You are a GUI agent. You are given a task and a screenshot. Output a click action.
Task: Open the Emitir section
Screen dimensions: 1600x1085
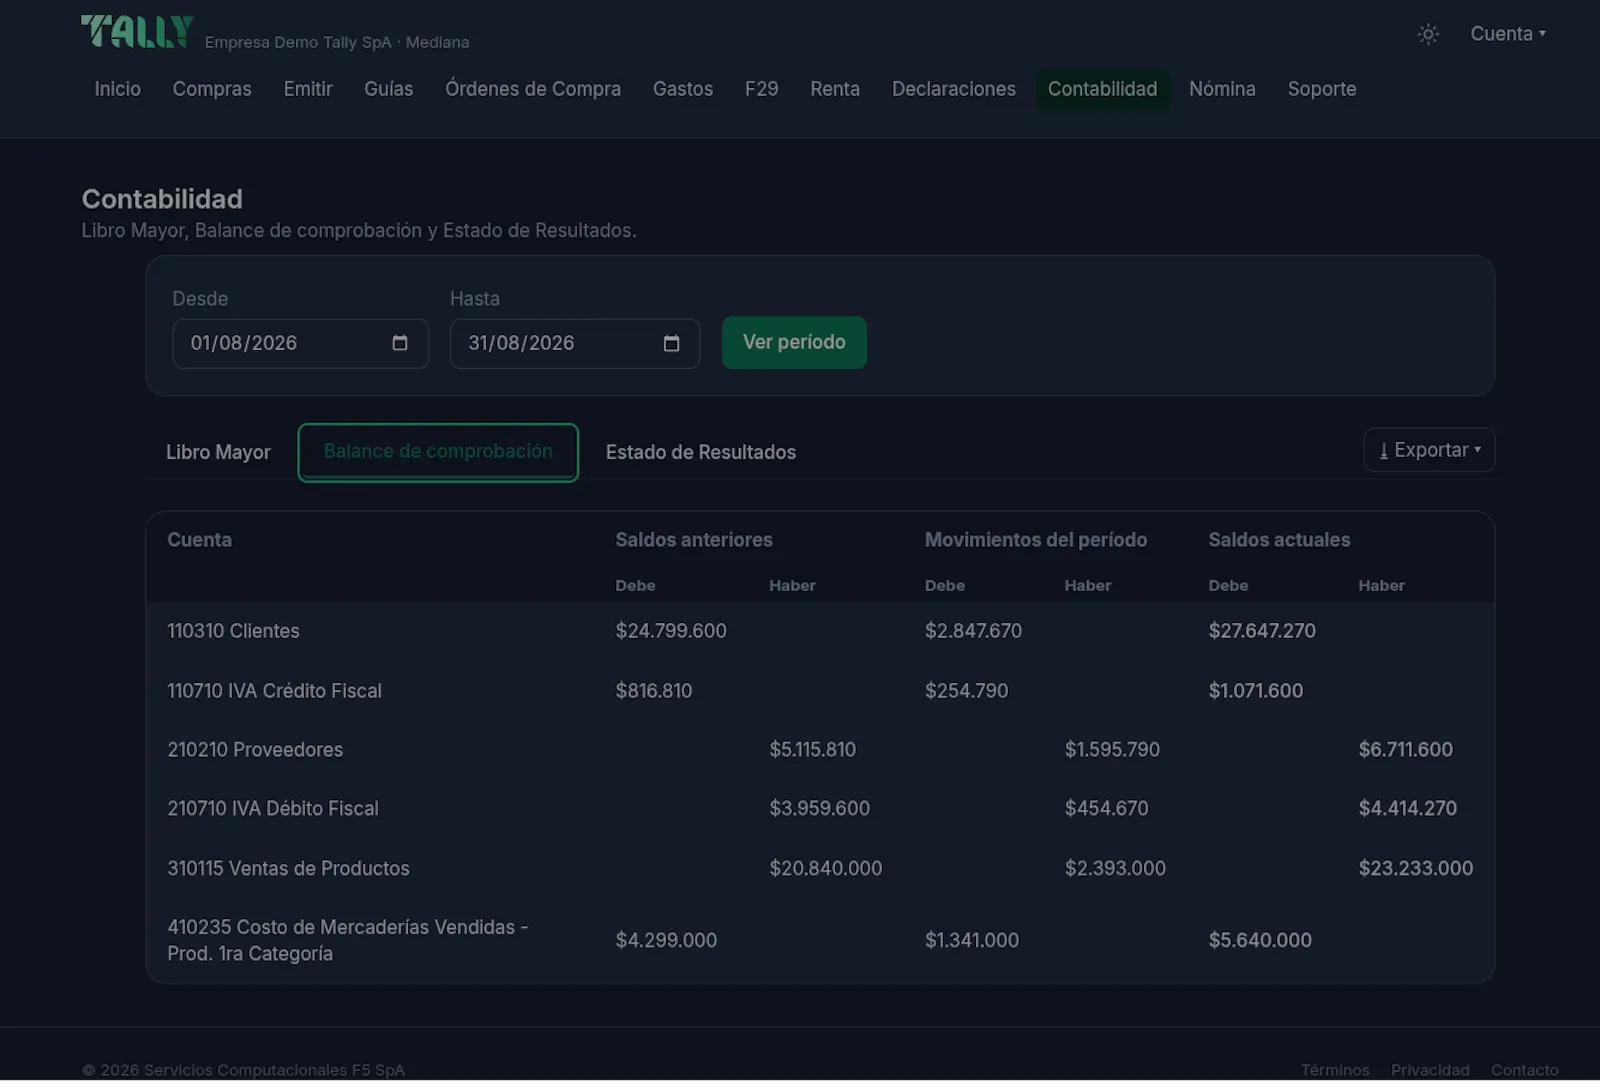[x=308, y=89]
